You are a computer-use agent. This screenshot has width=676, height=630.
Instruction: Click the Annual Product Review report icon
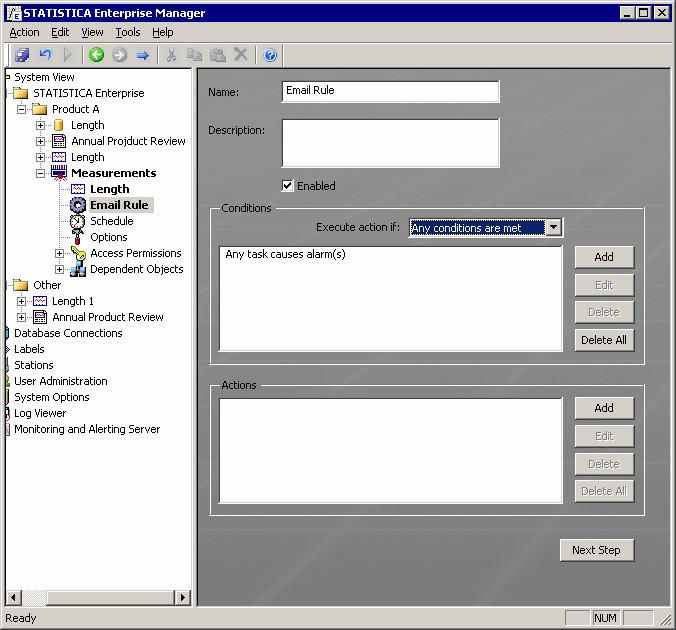coord(40,317)
